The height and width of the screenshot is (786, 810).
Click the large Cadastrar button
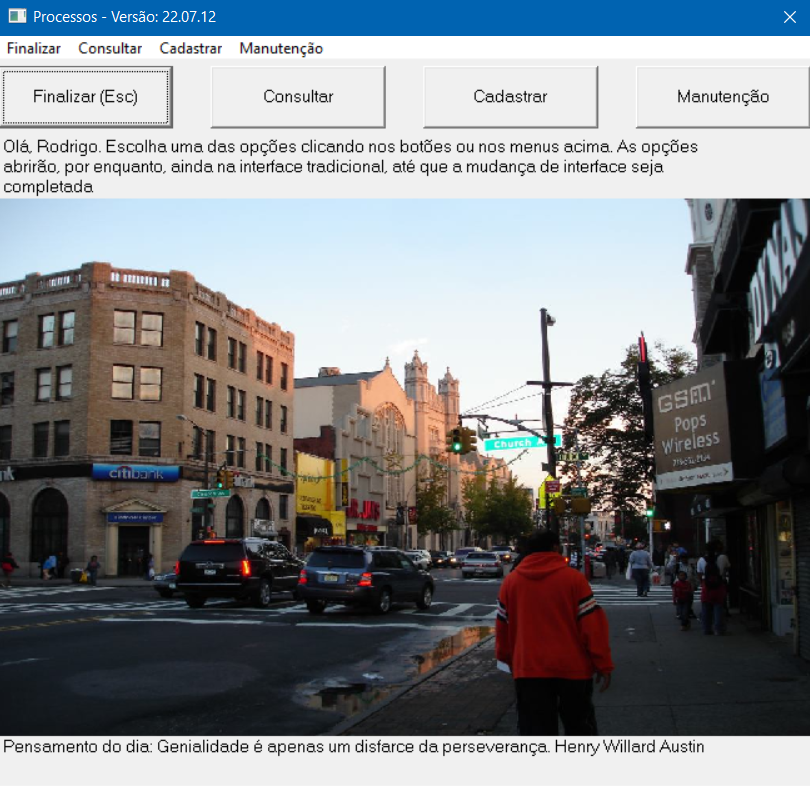[510, 97]
